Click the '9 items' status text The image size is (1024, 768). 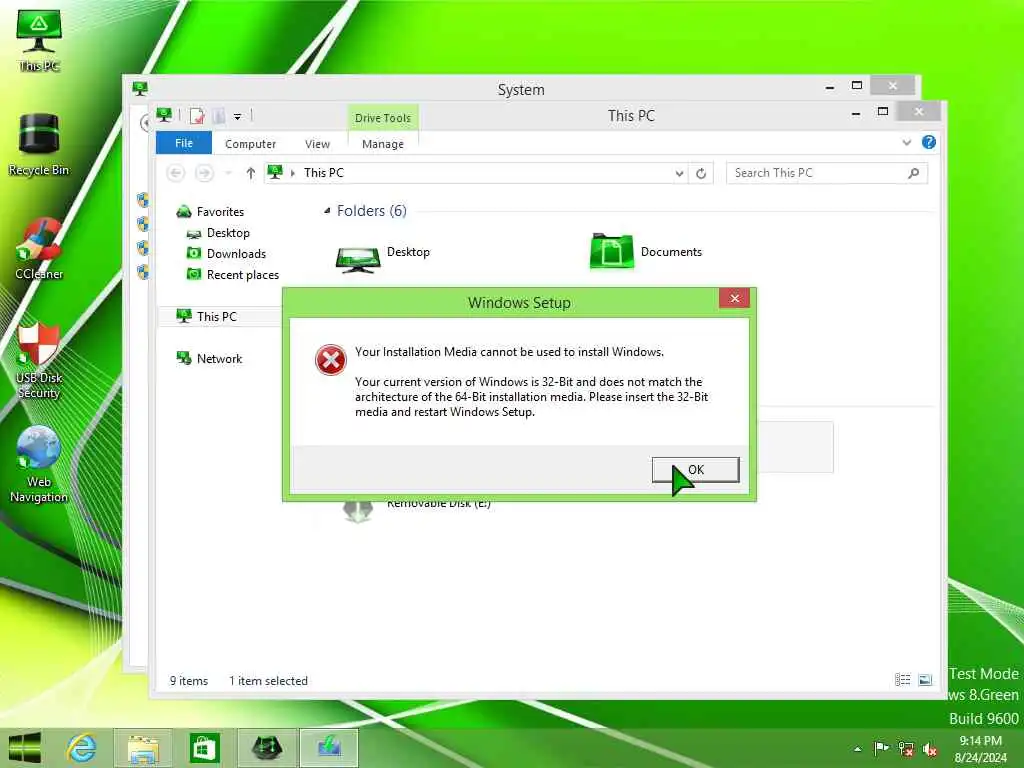[189, 680]
